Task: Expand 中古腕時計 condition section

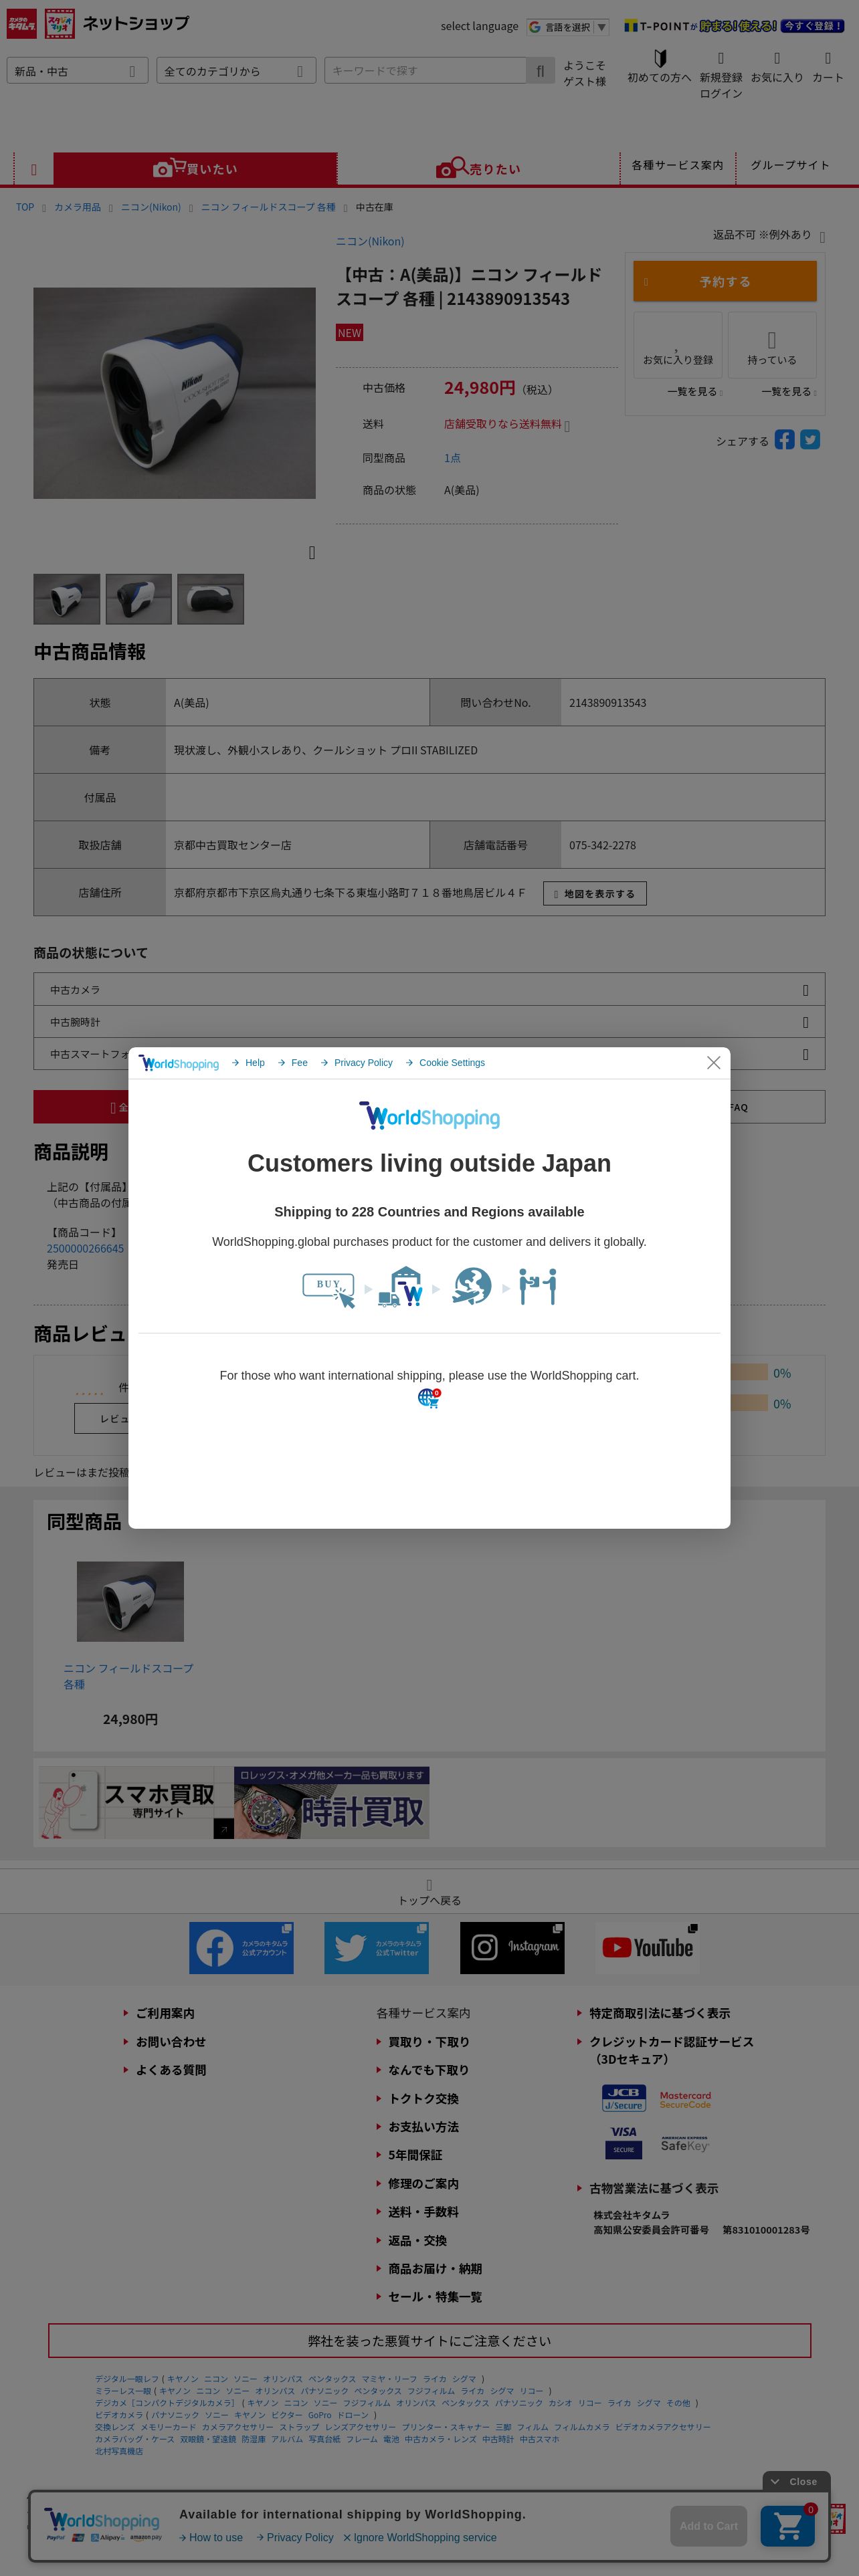Action: (x=429, y=1022)
